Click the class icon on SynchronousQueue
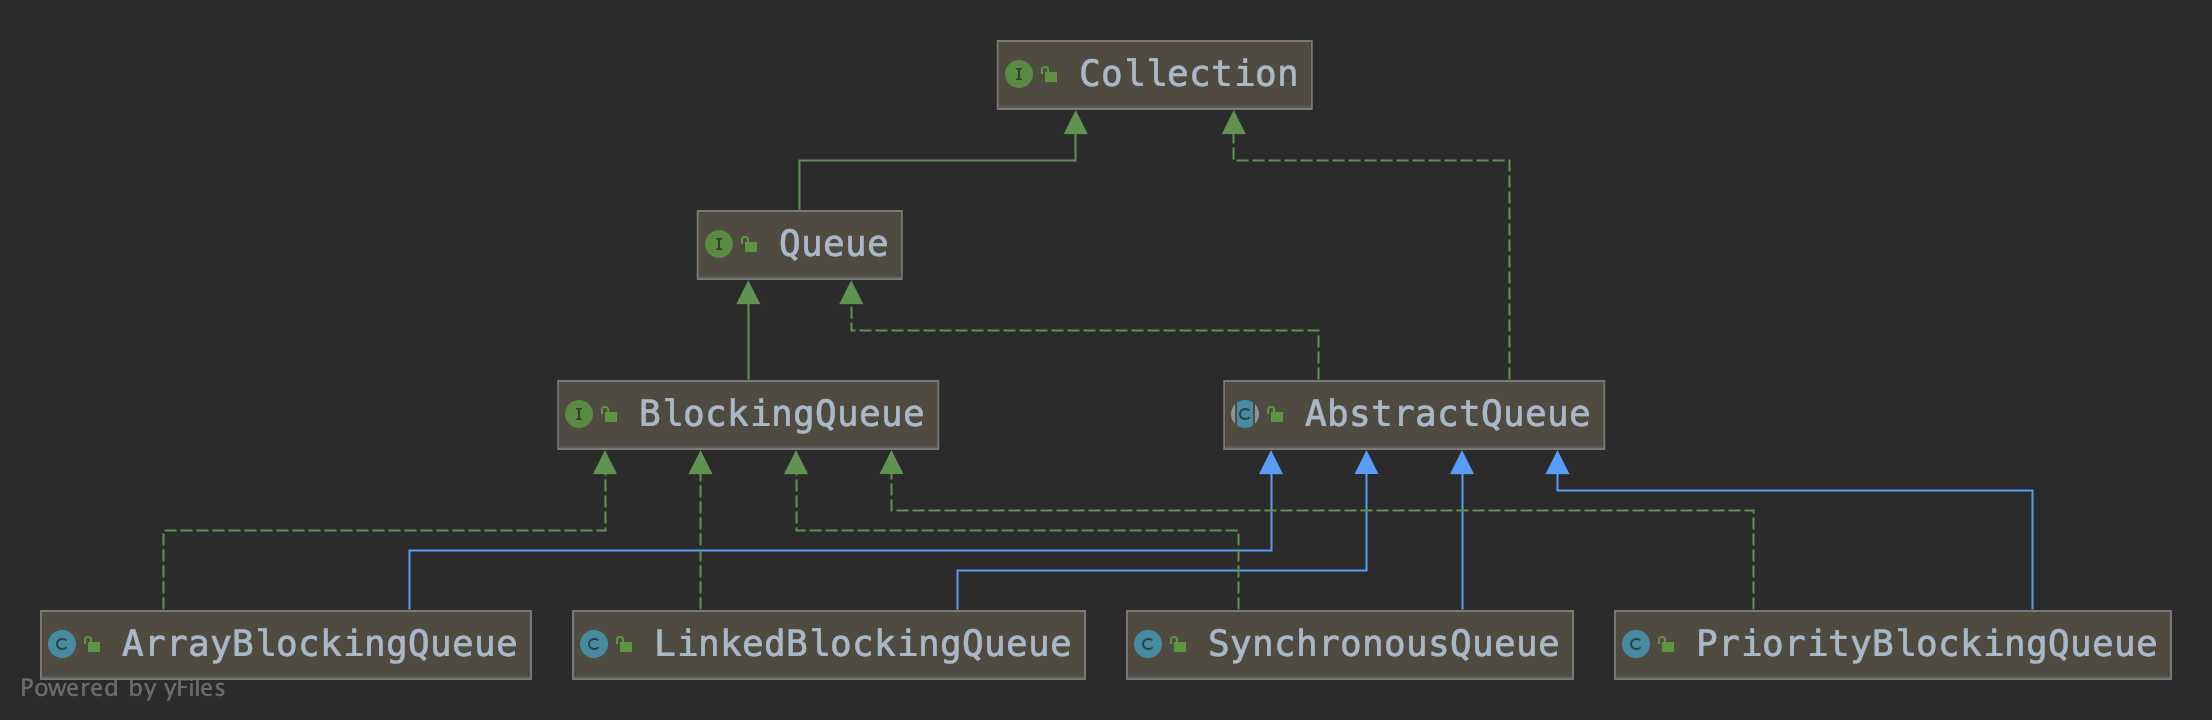The height and width of the screenshot is (720, 2212). [1148, 644]
